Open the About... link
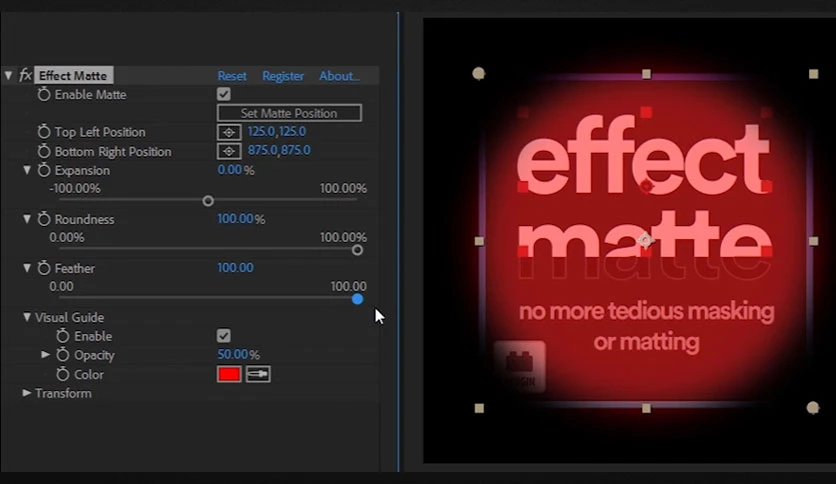The height and width of the screenshot is (484, 836). pos(339,76)
